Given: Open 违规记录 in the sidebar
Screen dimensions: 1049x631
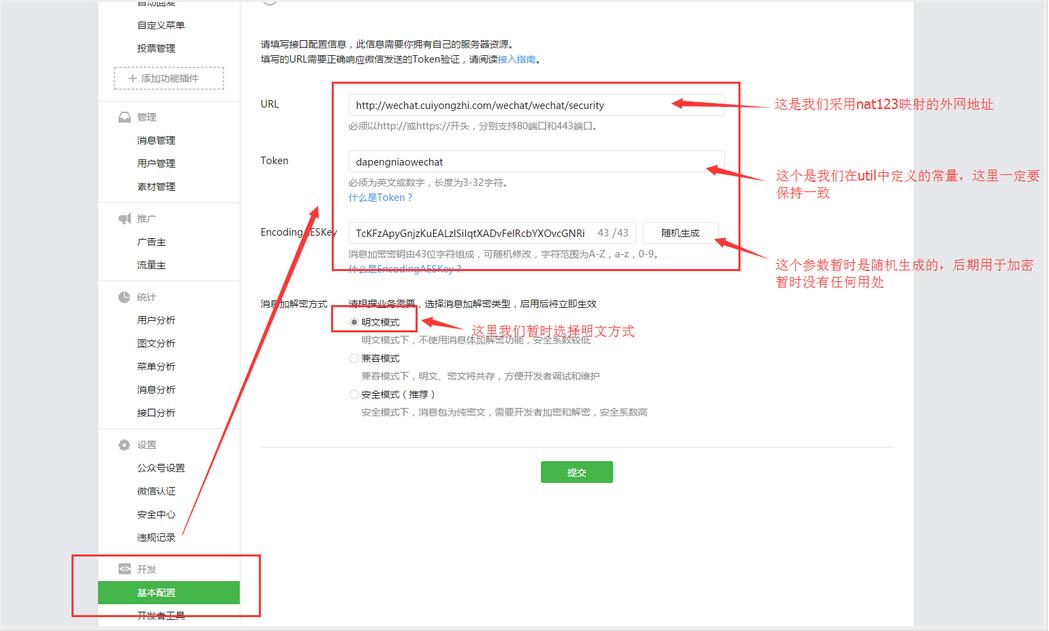Looking at the screenshot, I should tap(156, 537).
